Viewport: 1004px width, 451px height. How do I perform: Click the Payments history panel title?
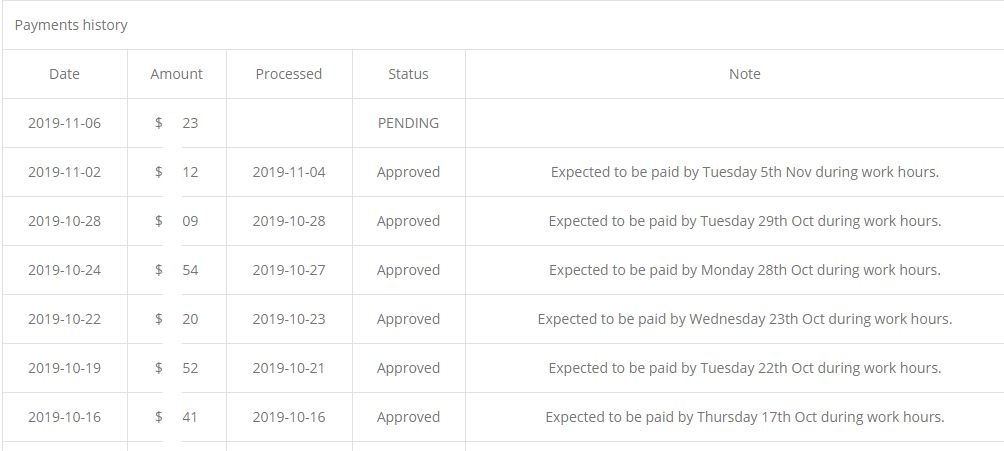[71, 25]
